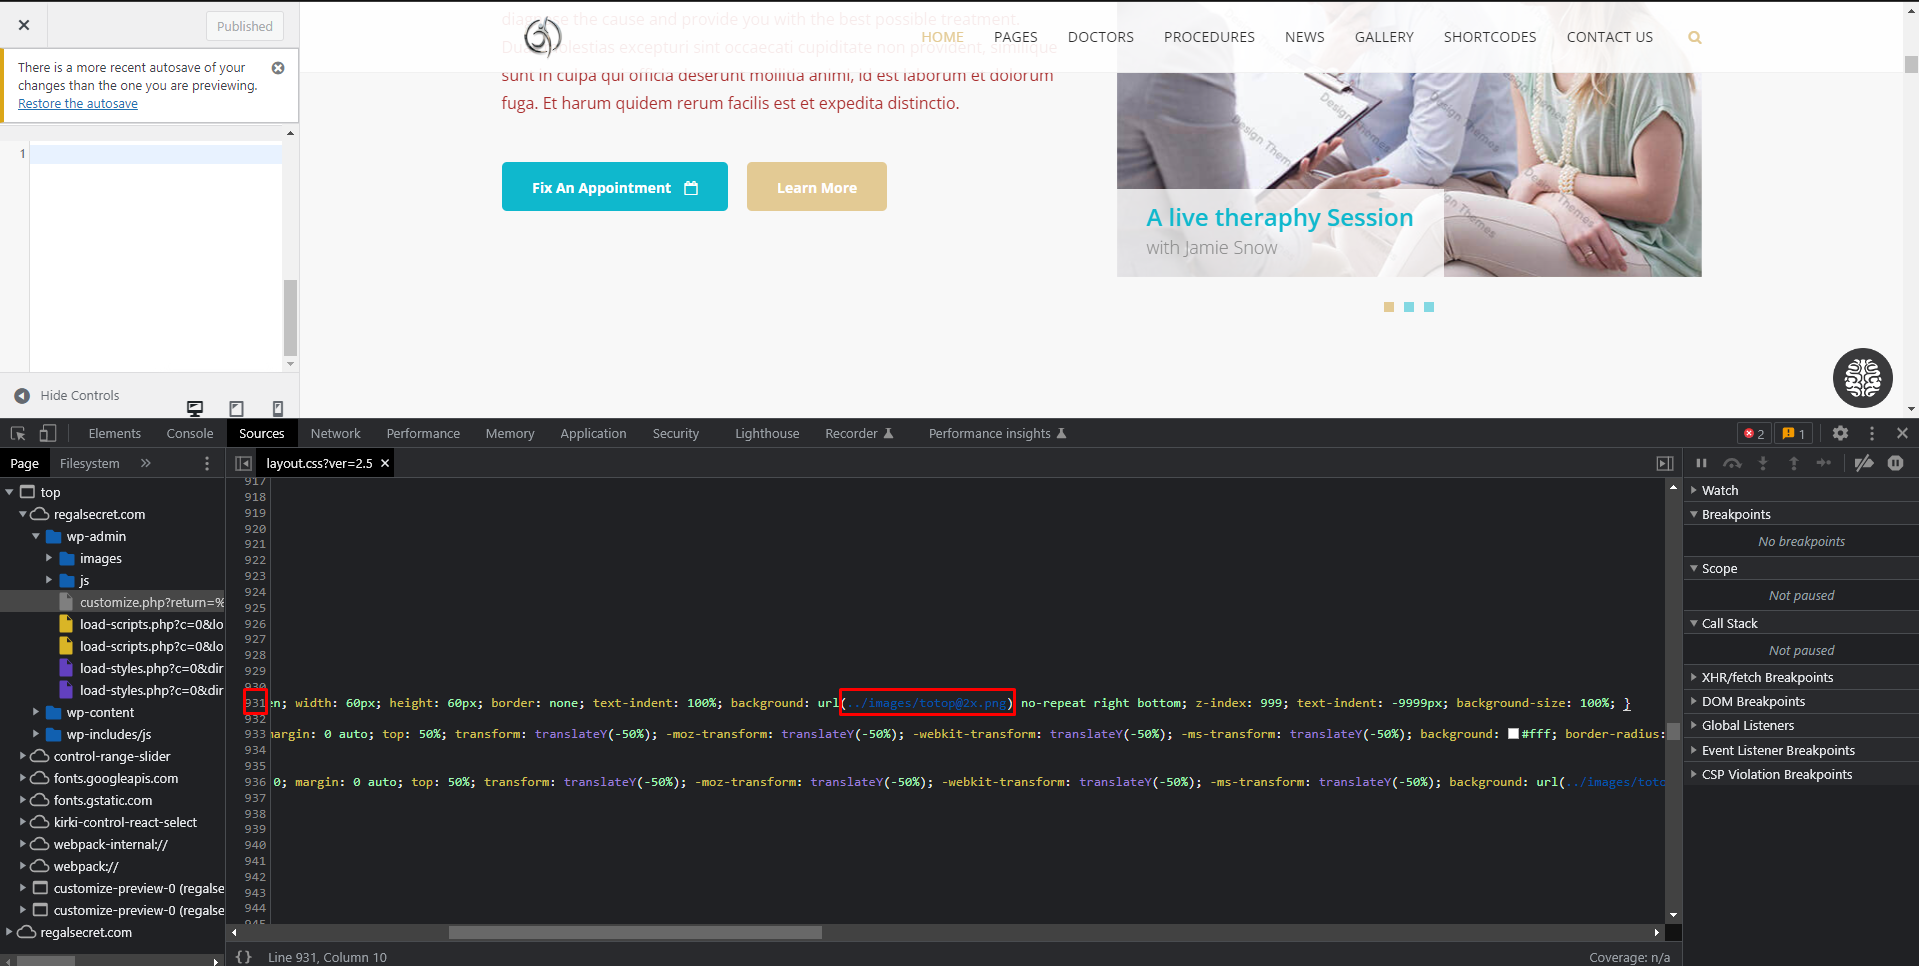
Task: Open the PROCEDURES menu item
Action: (x=1209, y=37)
